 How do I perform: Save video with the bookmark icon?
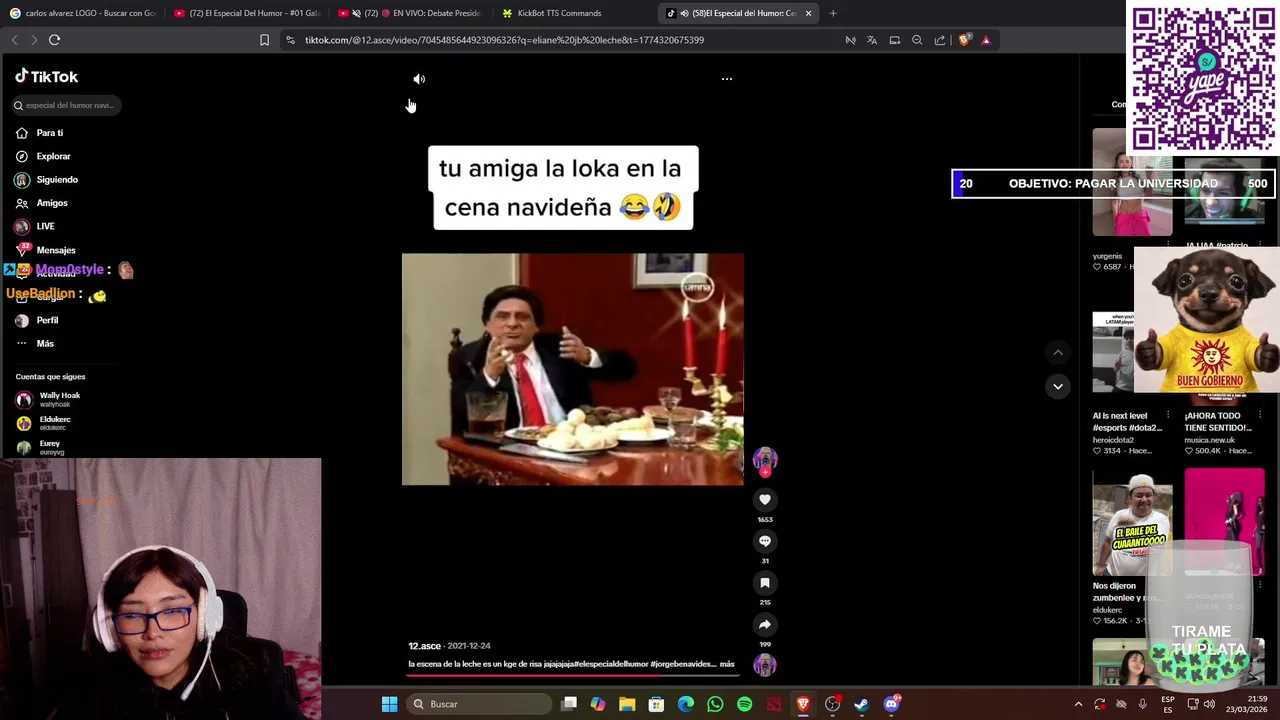[x=765, y=583]
